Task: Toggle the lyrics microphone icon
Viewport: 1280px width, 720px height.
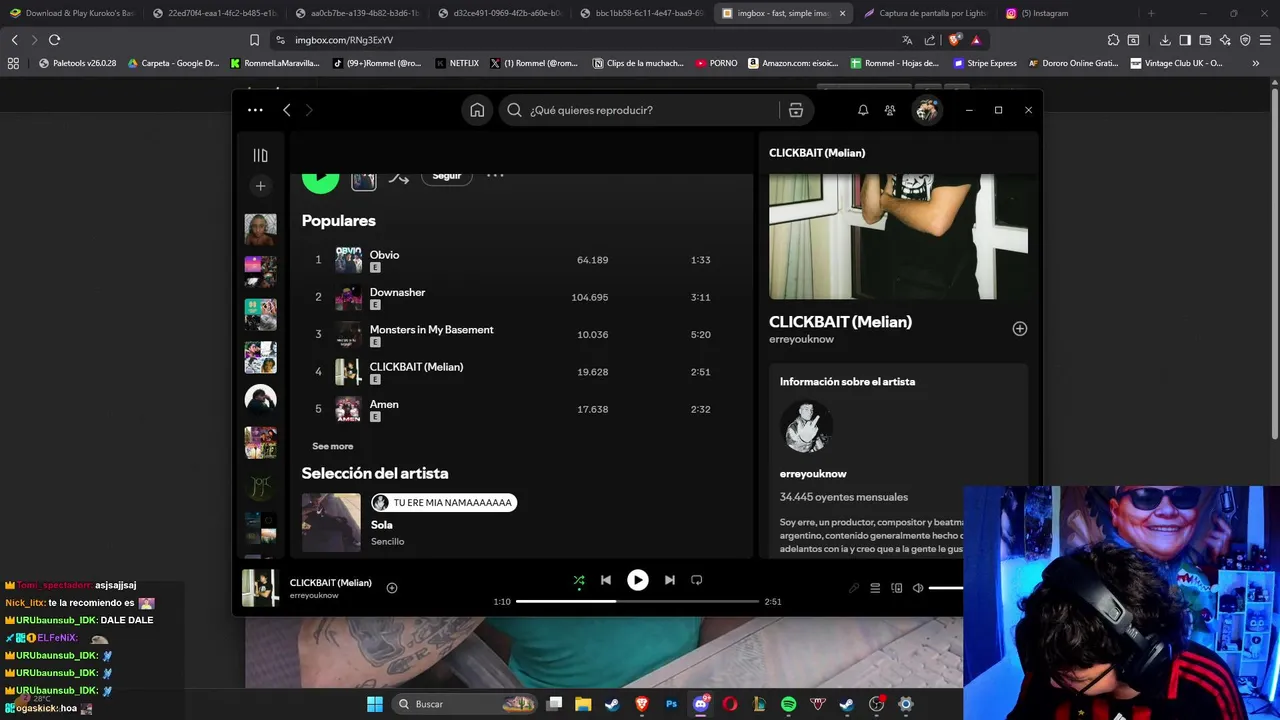Action: pos(854,588)
